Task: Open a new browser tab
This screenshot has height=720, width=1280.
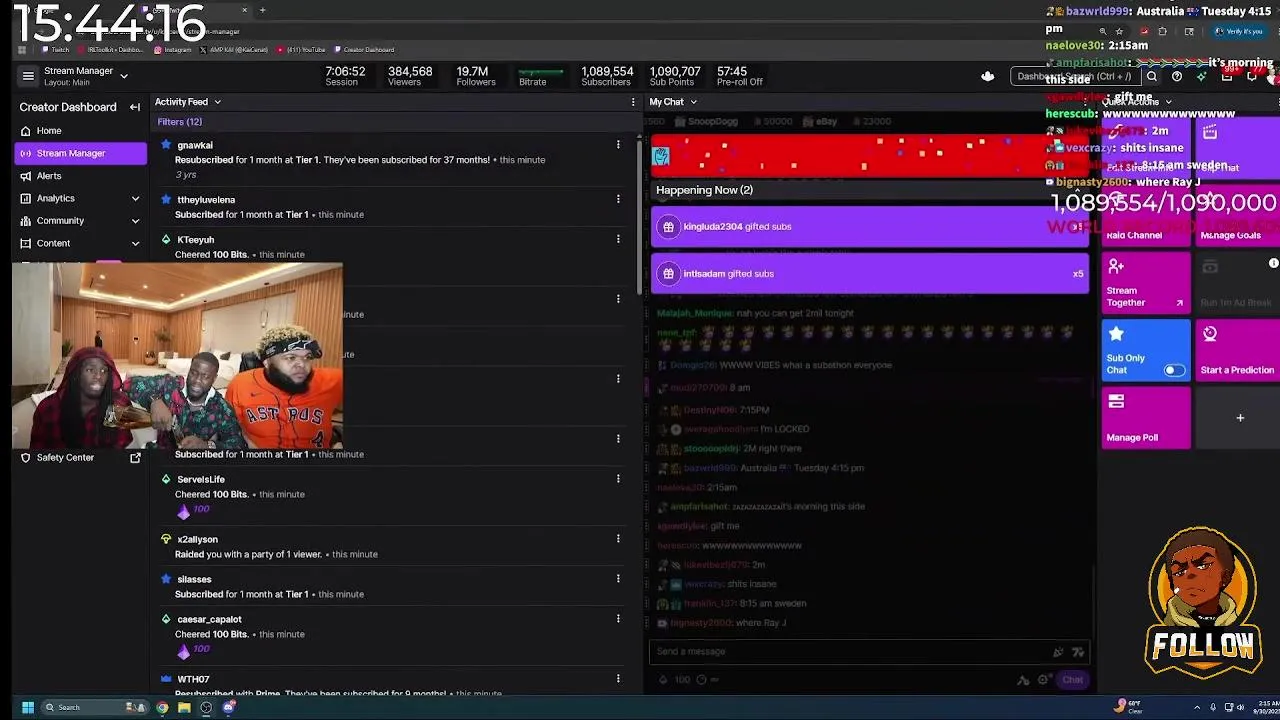Action: coord(262,10)
